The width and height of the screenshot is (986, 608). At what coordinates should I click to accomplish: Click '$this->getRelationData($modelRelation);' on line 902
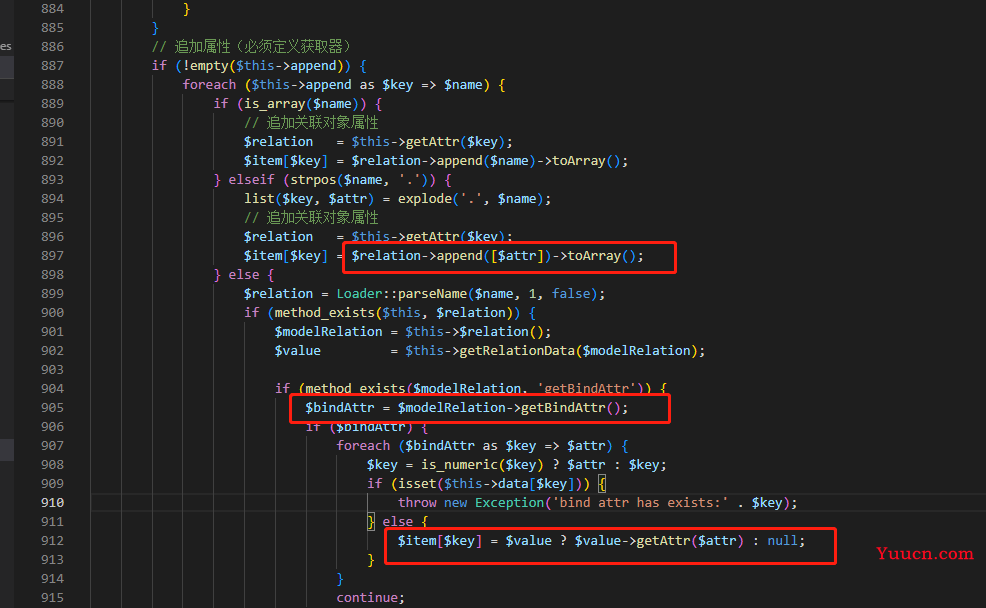[555, 351]
